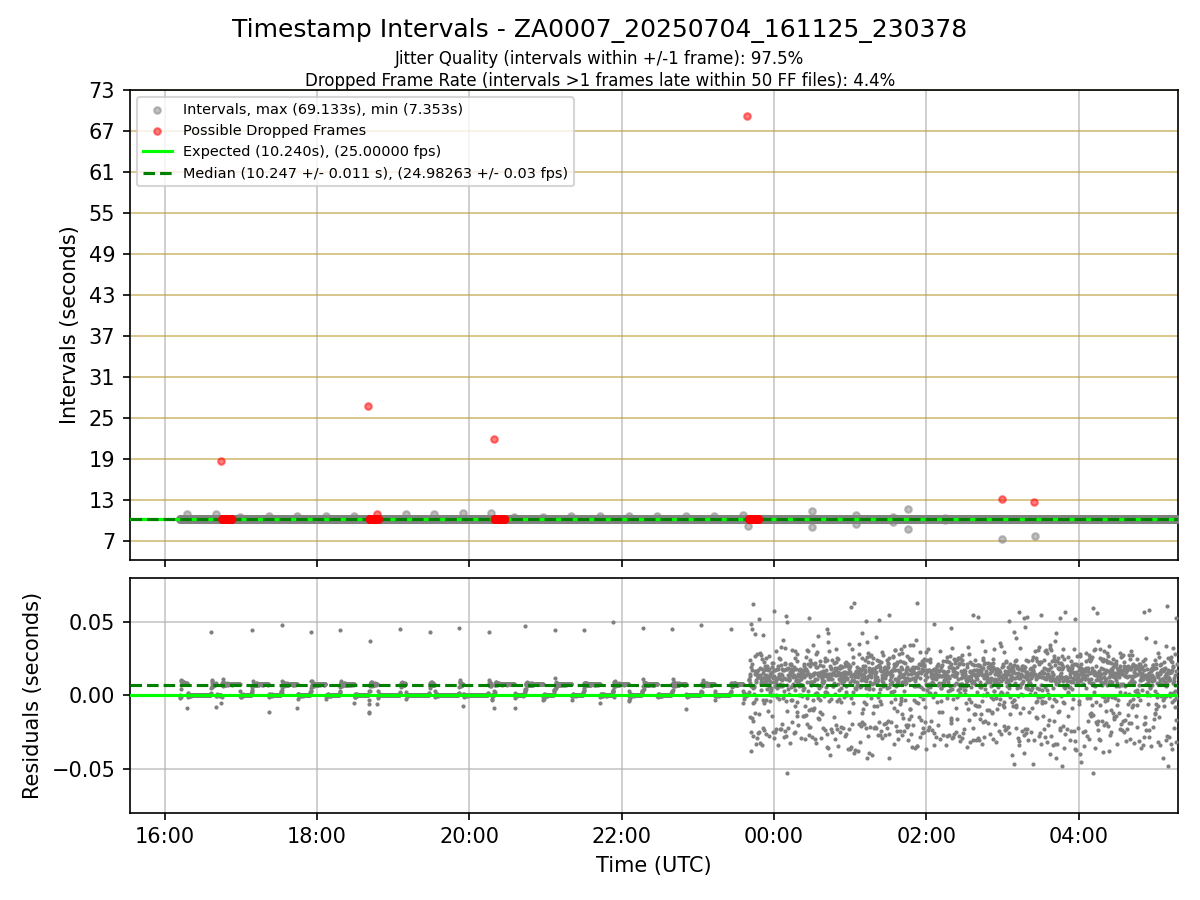Click the 7 y-axis tick label

pos(110,542)
